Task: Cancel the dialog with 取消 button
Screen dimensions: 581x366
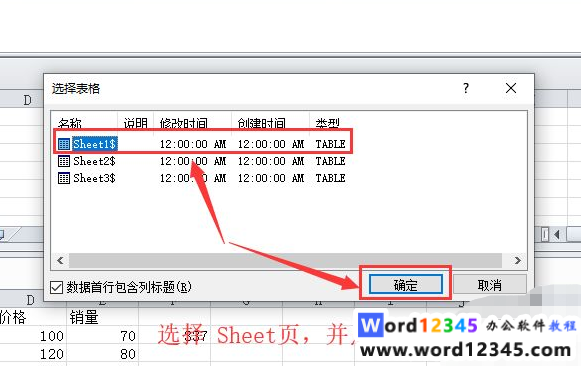Action: pyautogui.click(x=489, y=285)
